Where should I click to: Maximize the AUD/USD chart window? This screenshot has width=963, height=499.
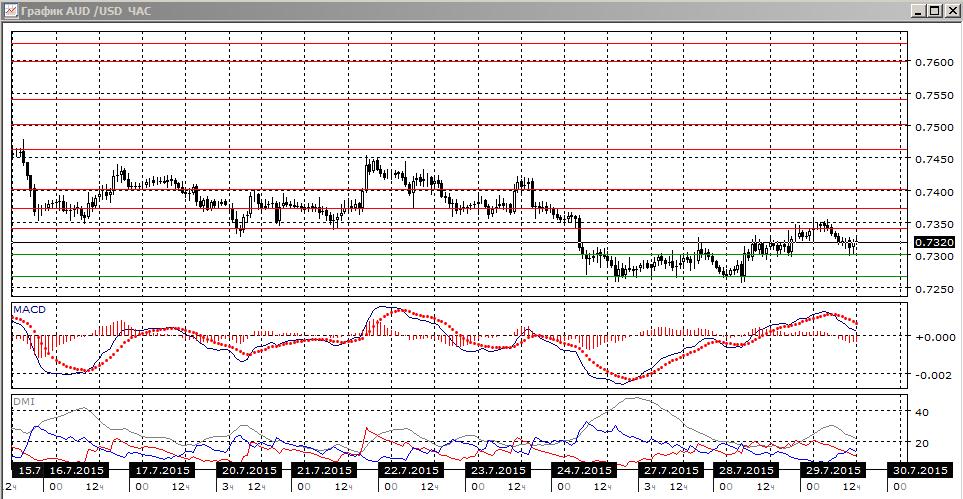(934, 11)
